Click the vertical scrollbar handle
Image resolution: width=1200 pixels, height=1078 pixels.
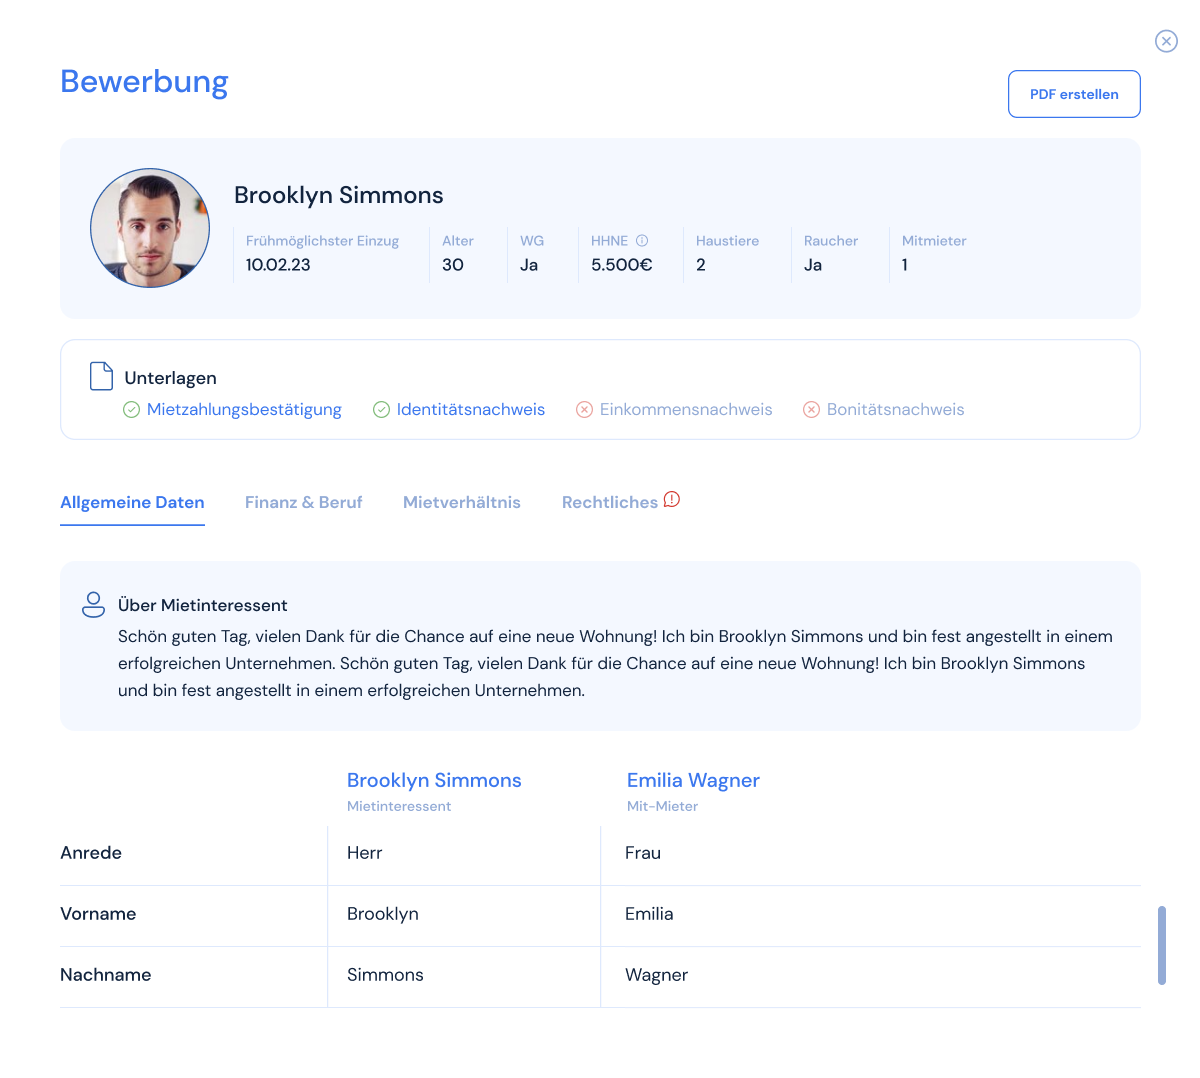coord(1161,945)
